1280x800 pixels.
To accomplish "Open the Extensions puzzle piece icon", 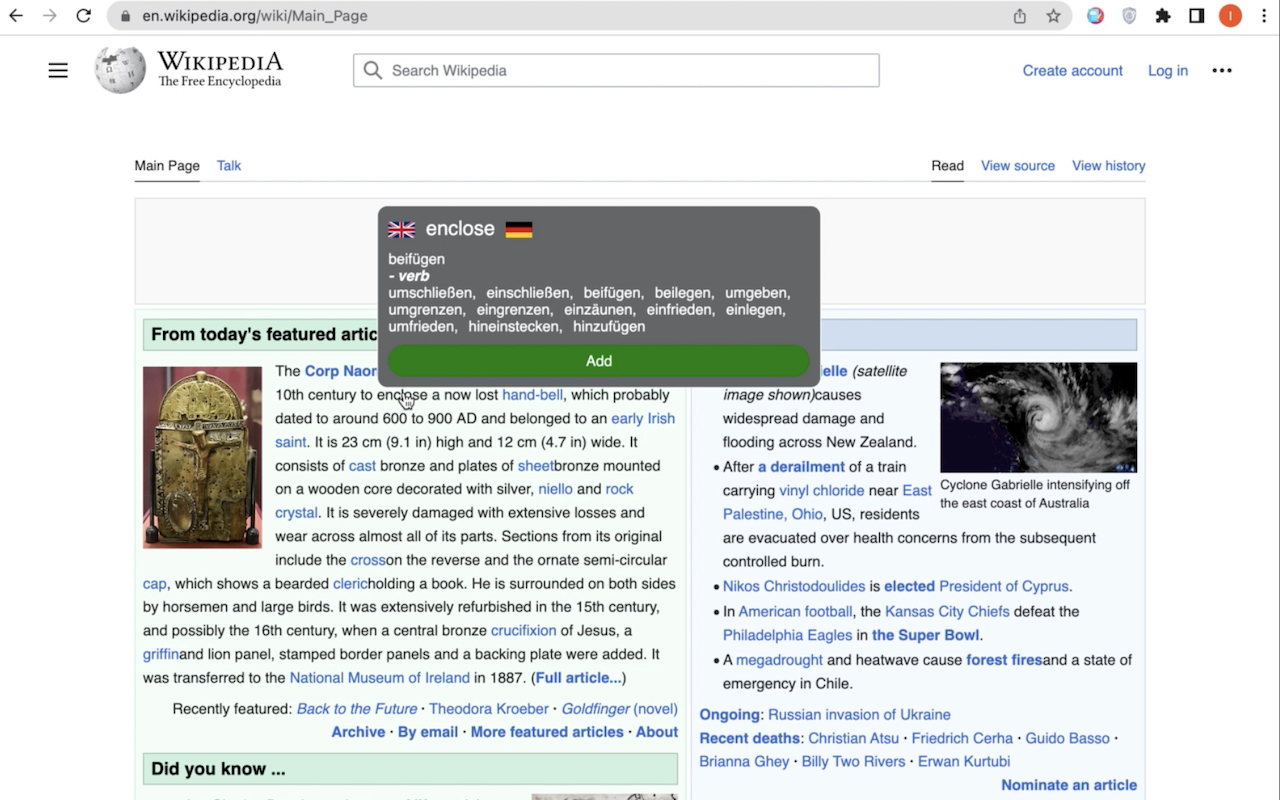I will point(1162,16).
